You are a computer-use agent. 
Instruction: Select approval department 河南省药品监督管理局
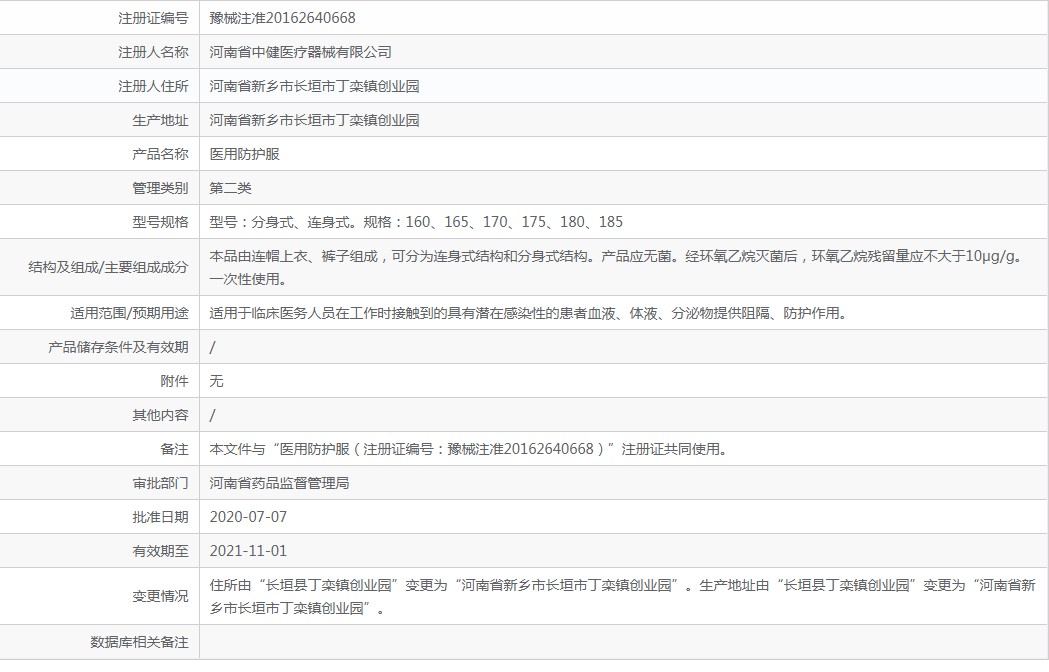click(x=279, y=483)
